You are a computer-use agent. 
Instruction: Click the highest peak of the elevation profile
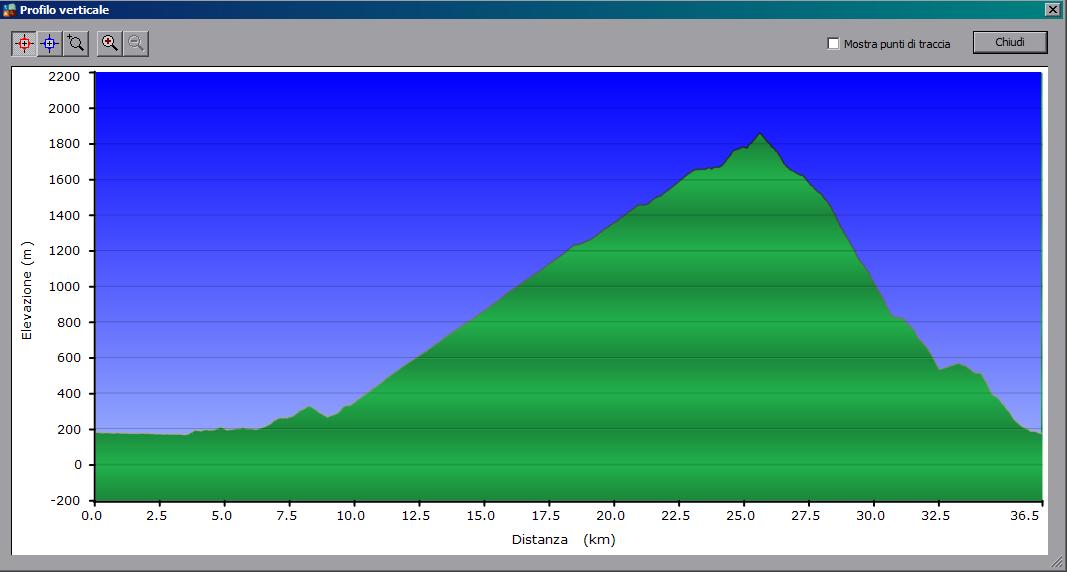coord(760,134)
